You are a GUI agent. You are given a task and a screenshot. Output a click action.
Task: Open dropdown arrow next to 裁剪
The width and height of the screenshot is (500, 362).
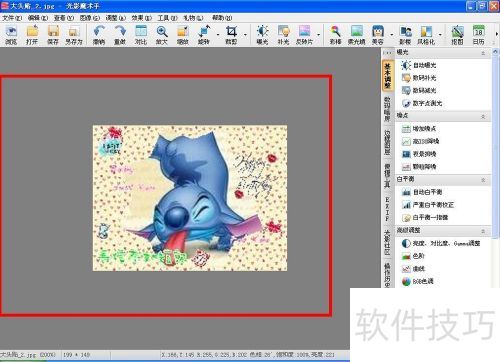(x=245, y=35)
